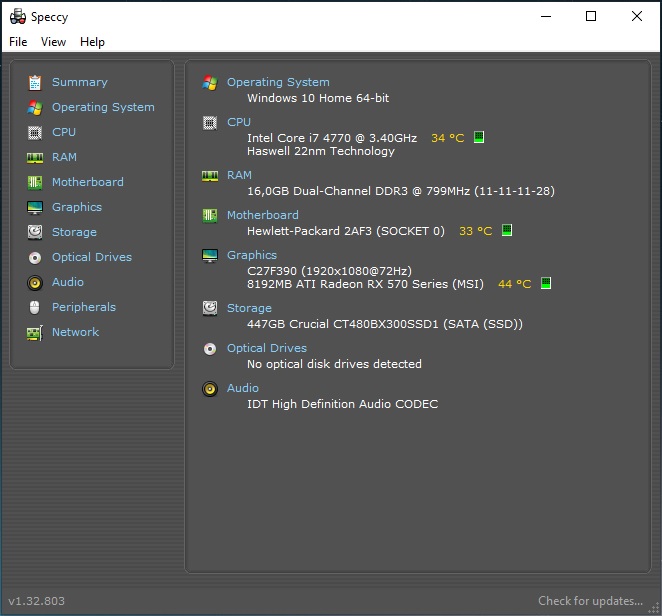
Task: Click the Network card icon in sidebar
Action: click(35, 333)
